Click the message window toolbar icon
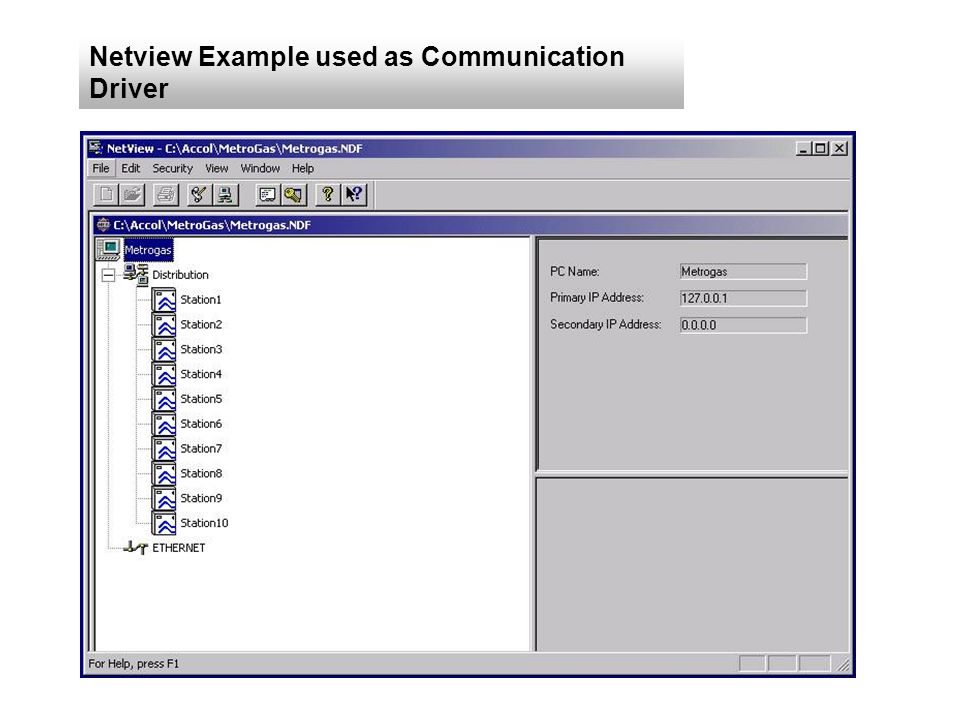The height and width of the screenshot is (720, 960). (268, 195)
